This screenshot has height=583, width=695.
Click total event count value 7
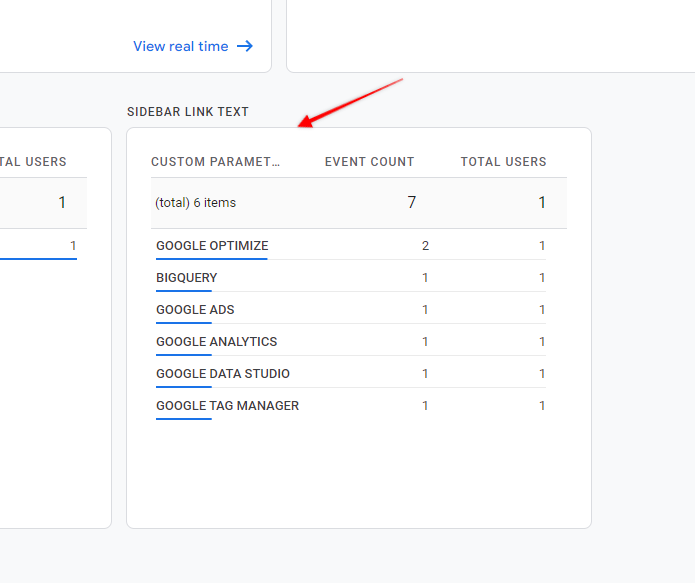[411, 202]
